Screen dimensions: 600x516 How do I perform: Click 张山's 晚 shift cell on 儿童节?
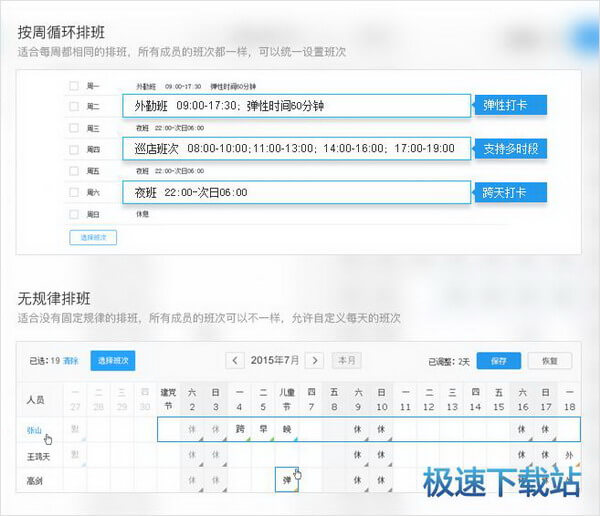coord(287,429)
